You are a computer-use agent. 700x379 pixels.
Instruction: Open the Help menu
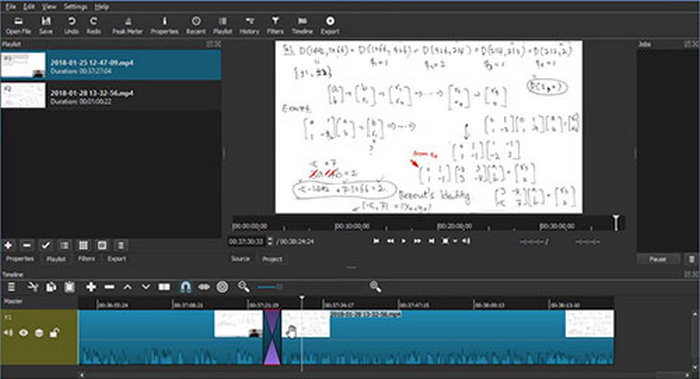coord(102,7)
